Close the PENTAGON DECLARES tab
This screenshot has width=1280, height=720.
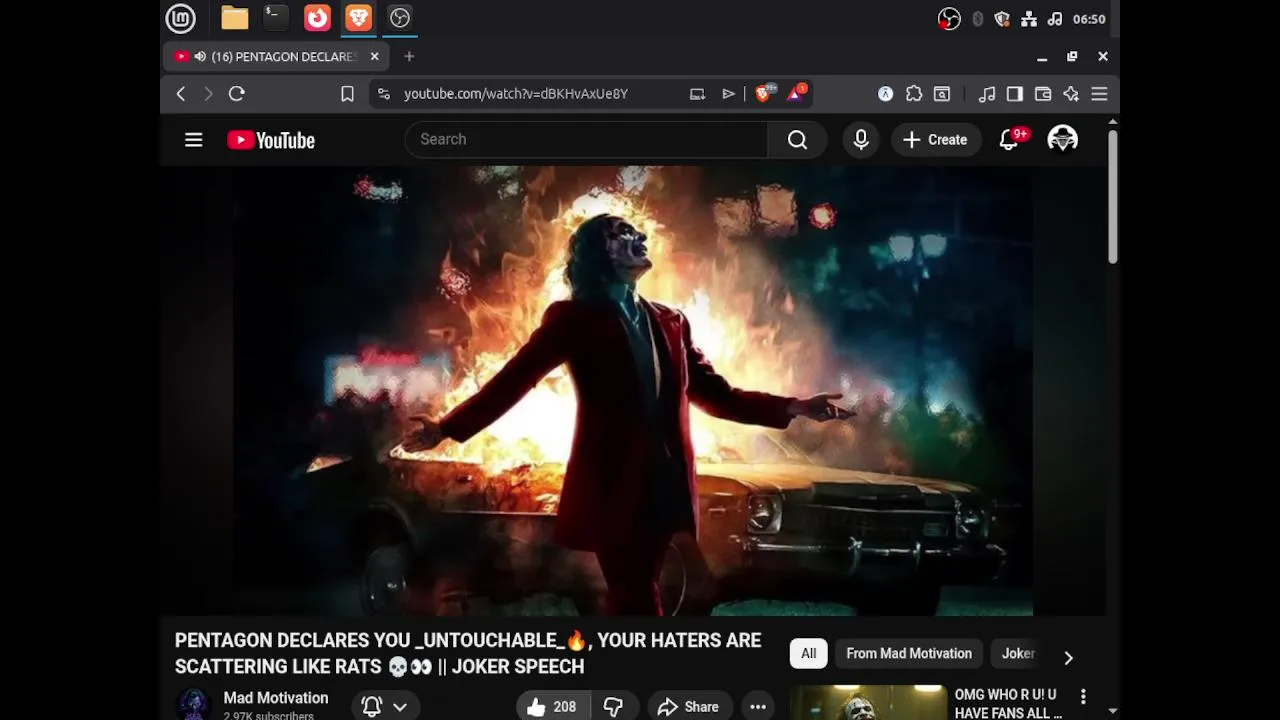[x=374, y=57]
